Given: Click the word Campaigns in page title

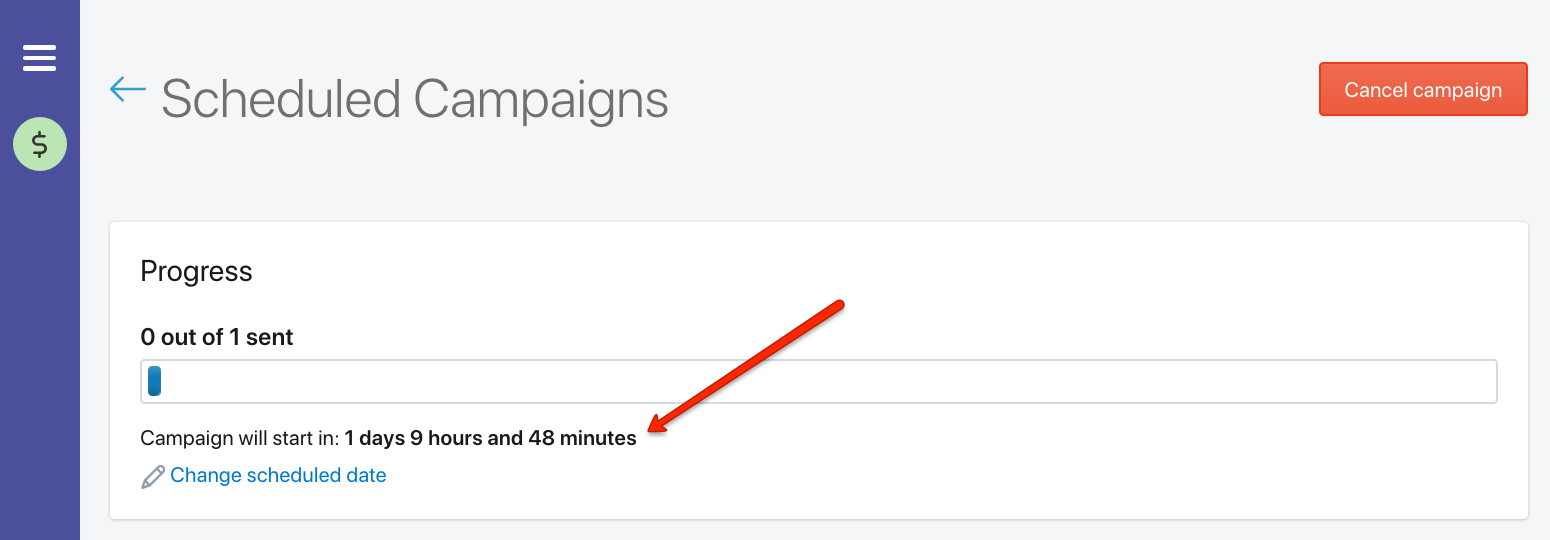Looking at the screenshot, I should (x=541, y=99).
